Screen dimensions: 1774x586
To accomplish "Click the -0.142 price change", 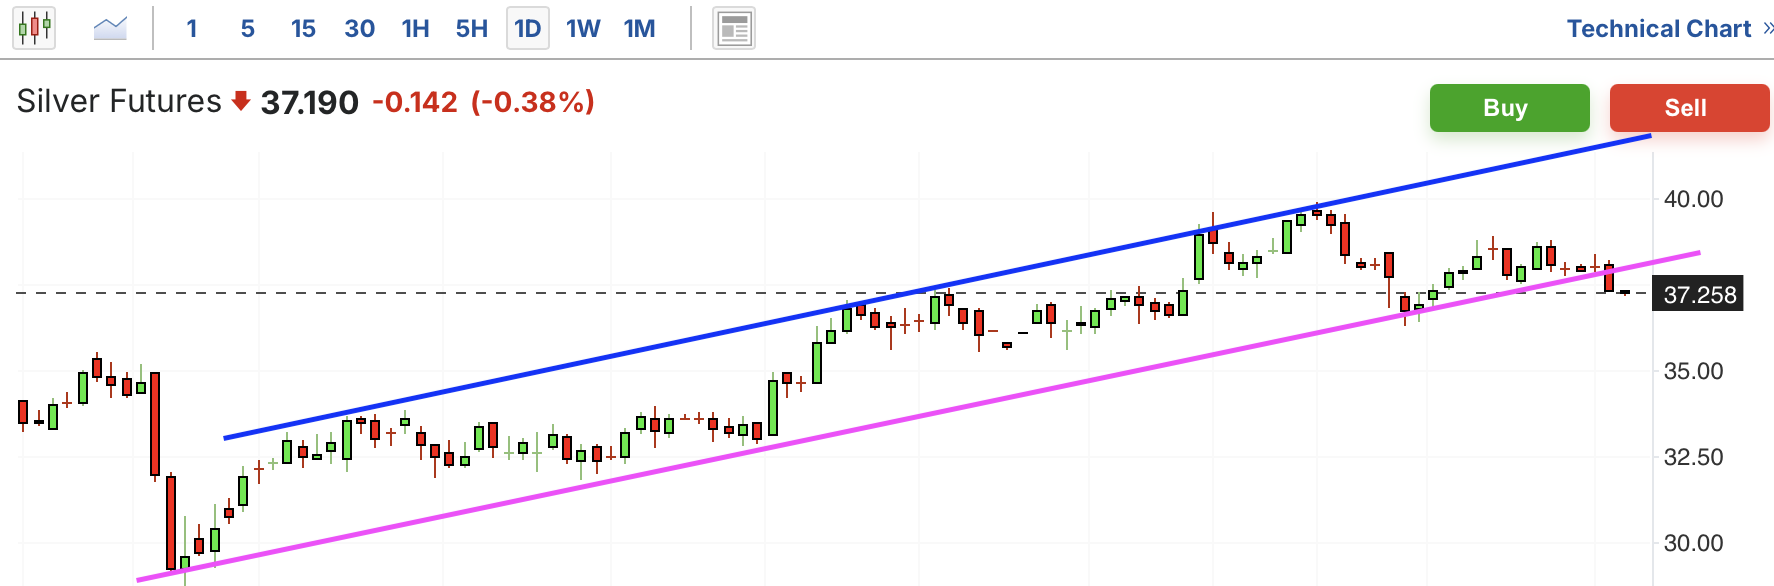I will coord(415,102).
